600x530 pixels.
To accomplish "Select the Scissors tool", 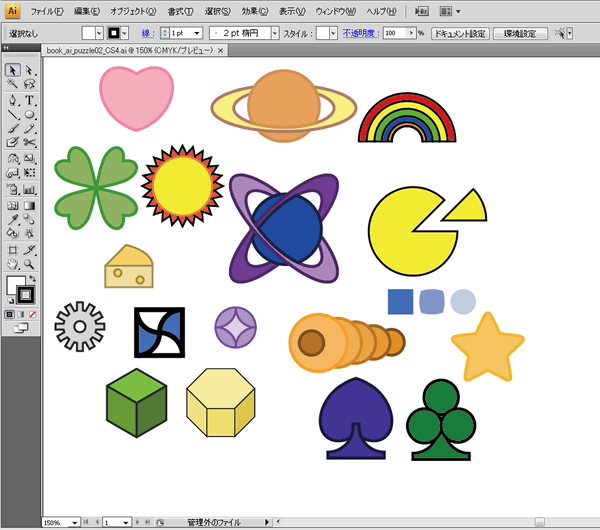I will click(29, 142).
